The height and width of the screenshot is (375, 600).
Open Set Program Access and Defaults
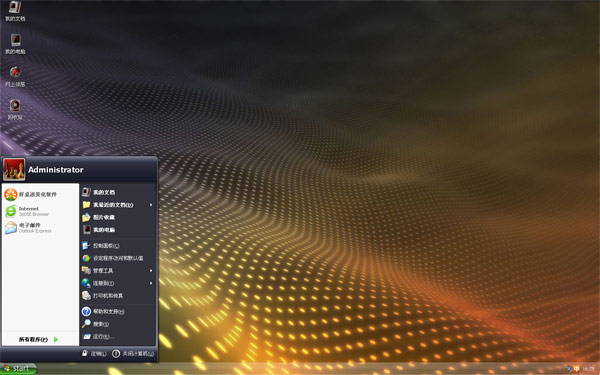pos(118,258)
